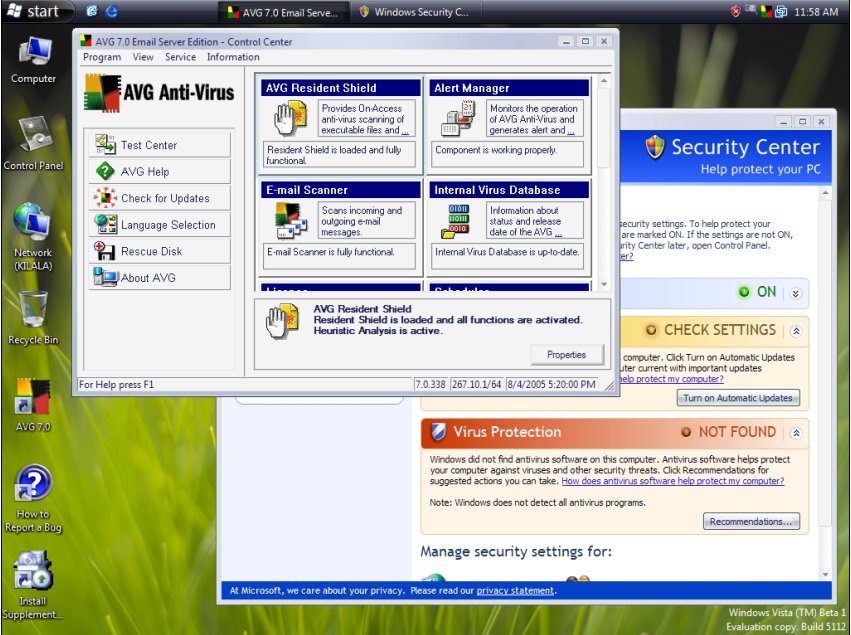Click the Security Center scroll down arrow

[x=825, y=574]
